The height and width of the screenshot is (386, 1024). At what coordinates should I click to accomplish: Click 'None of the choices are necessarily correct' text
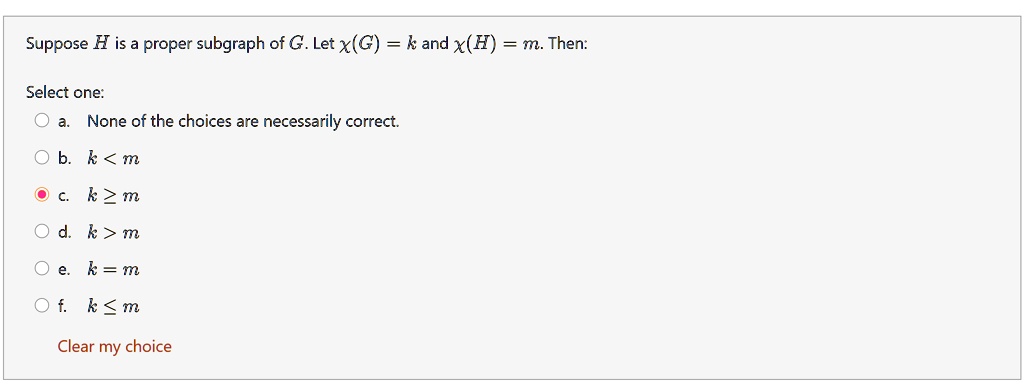[243, 121]
